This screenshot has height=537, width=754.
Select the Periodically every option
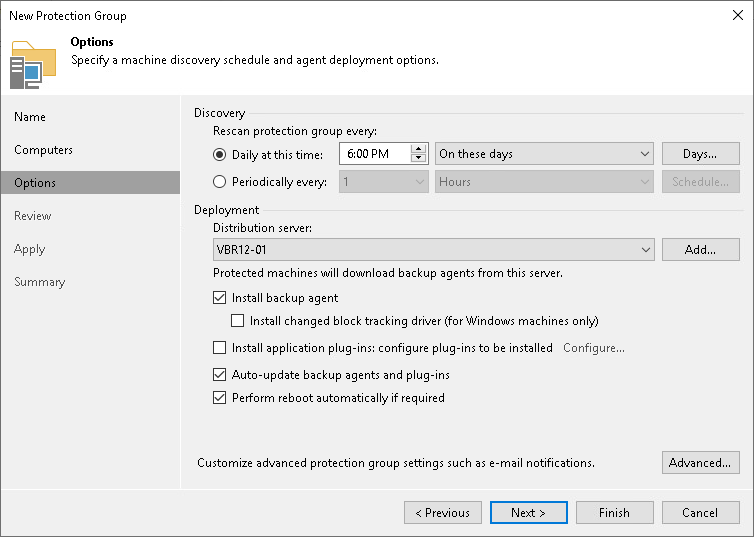tap(220, 182)
